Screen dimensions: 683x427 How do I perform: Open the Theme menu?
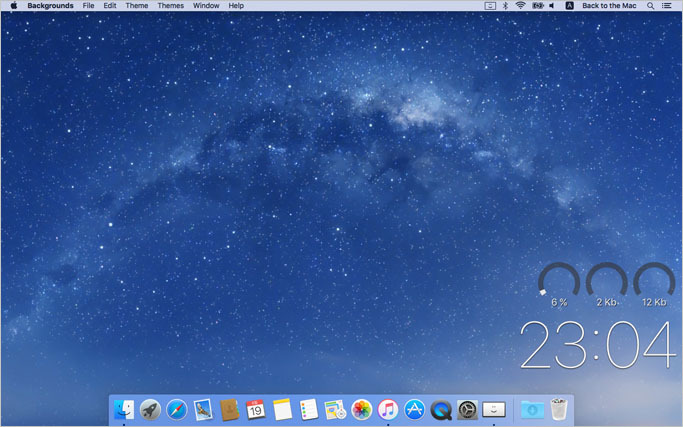tap(137, 6)
